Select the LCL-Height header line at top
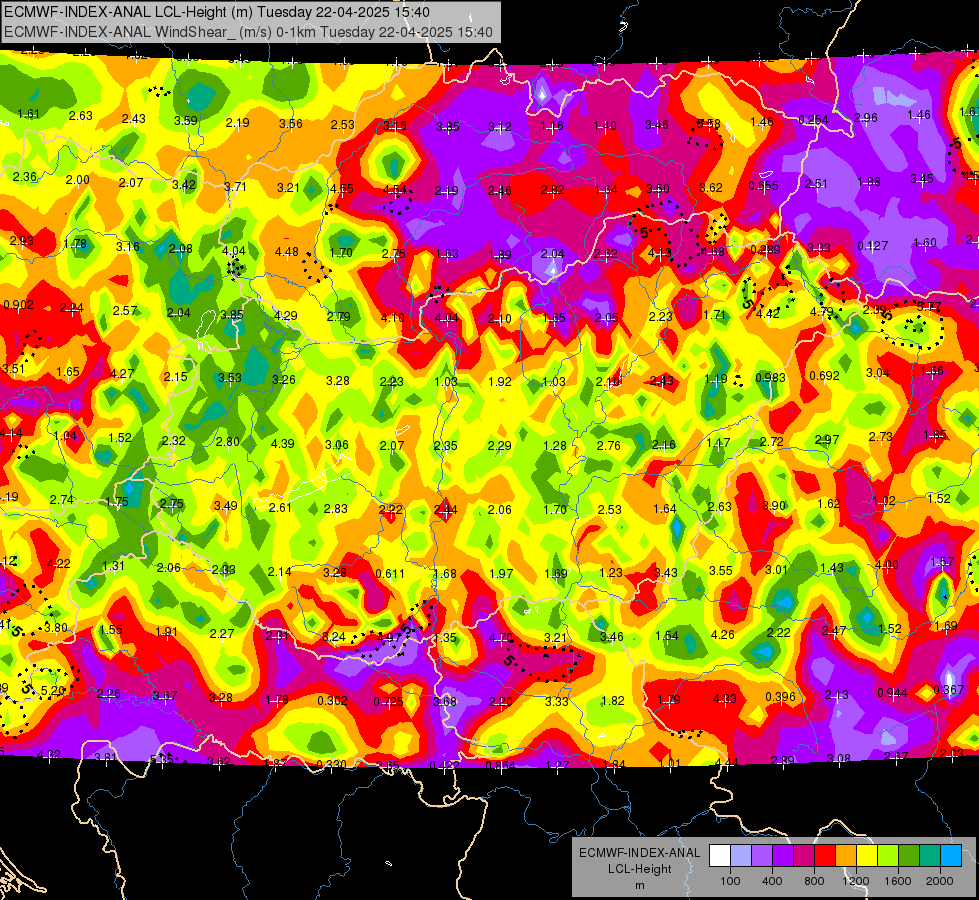 pos(217,11)
